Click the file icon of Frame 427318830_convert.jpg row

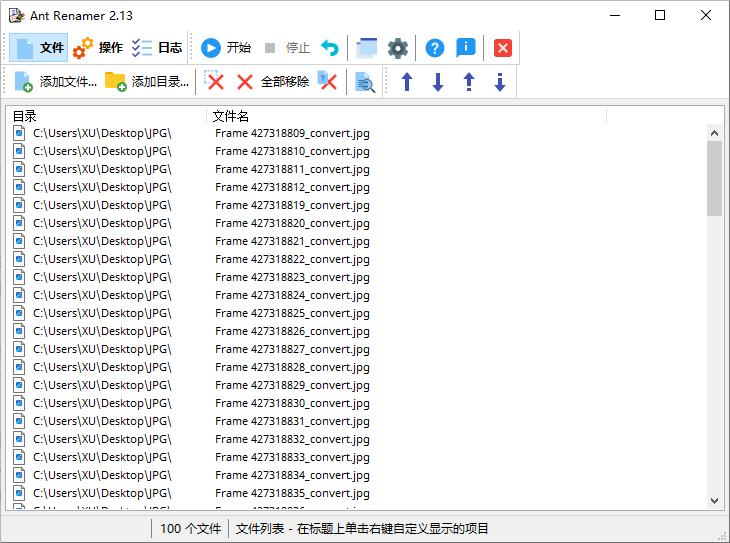tap(19, 403)
